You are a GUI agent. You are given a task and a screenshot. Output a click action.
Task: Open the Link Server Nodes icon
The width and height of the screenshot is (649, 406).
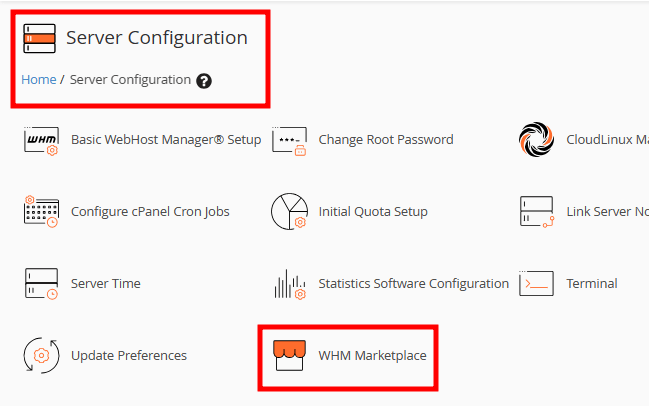coord(536,211)
